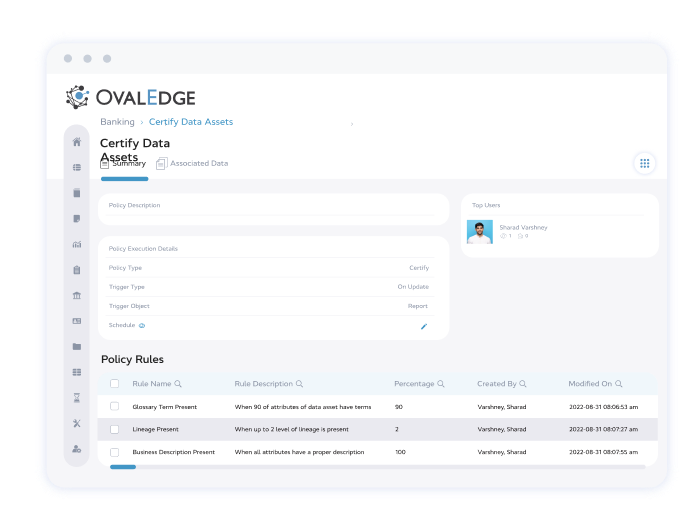Open the bank governance sidebar icon
This screenshot has height=521, width=700.
[77, 295]
